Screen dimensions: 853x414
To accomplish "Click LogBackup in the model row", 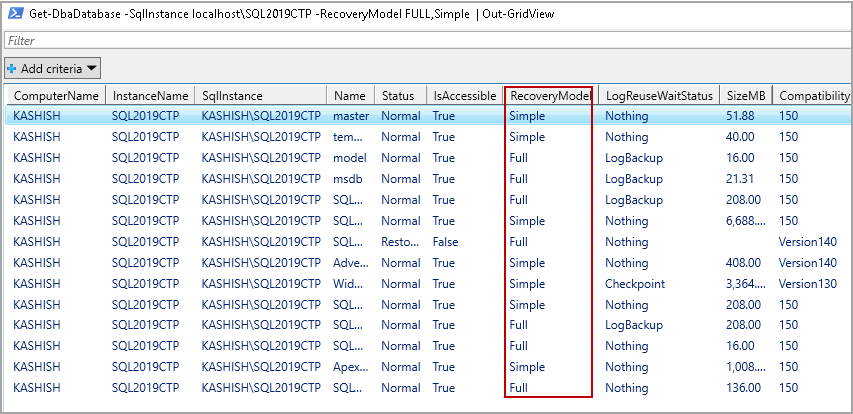I will pos(634,158).
